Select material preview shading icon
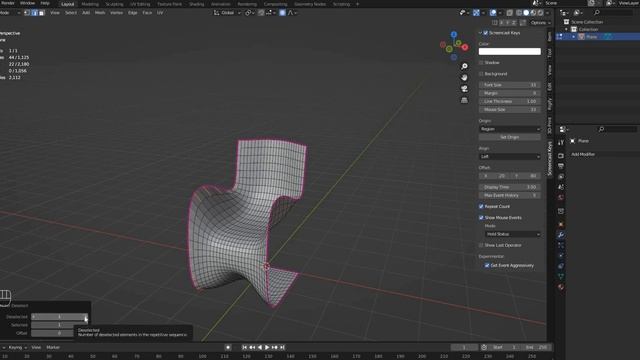Screen dimensions: 640x360 533,13
